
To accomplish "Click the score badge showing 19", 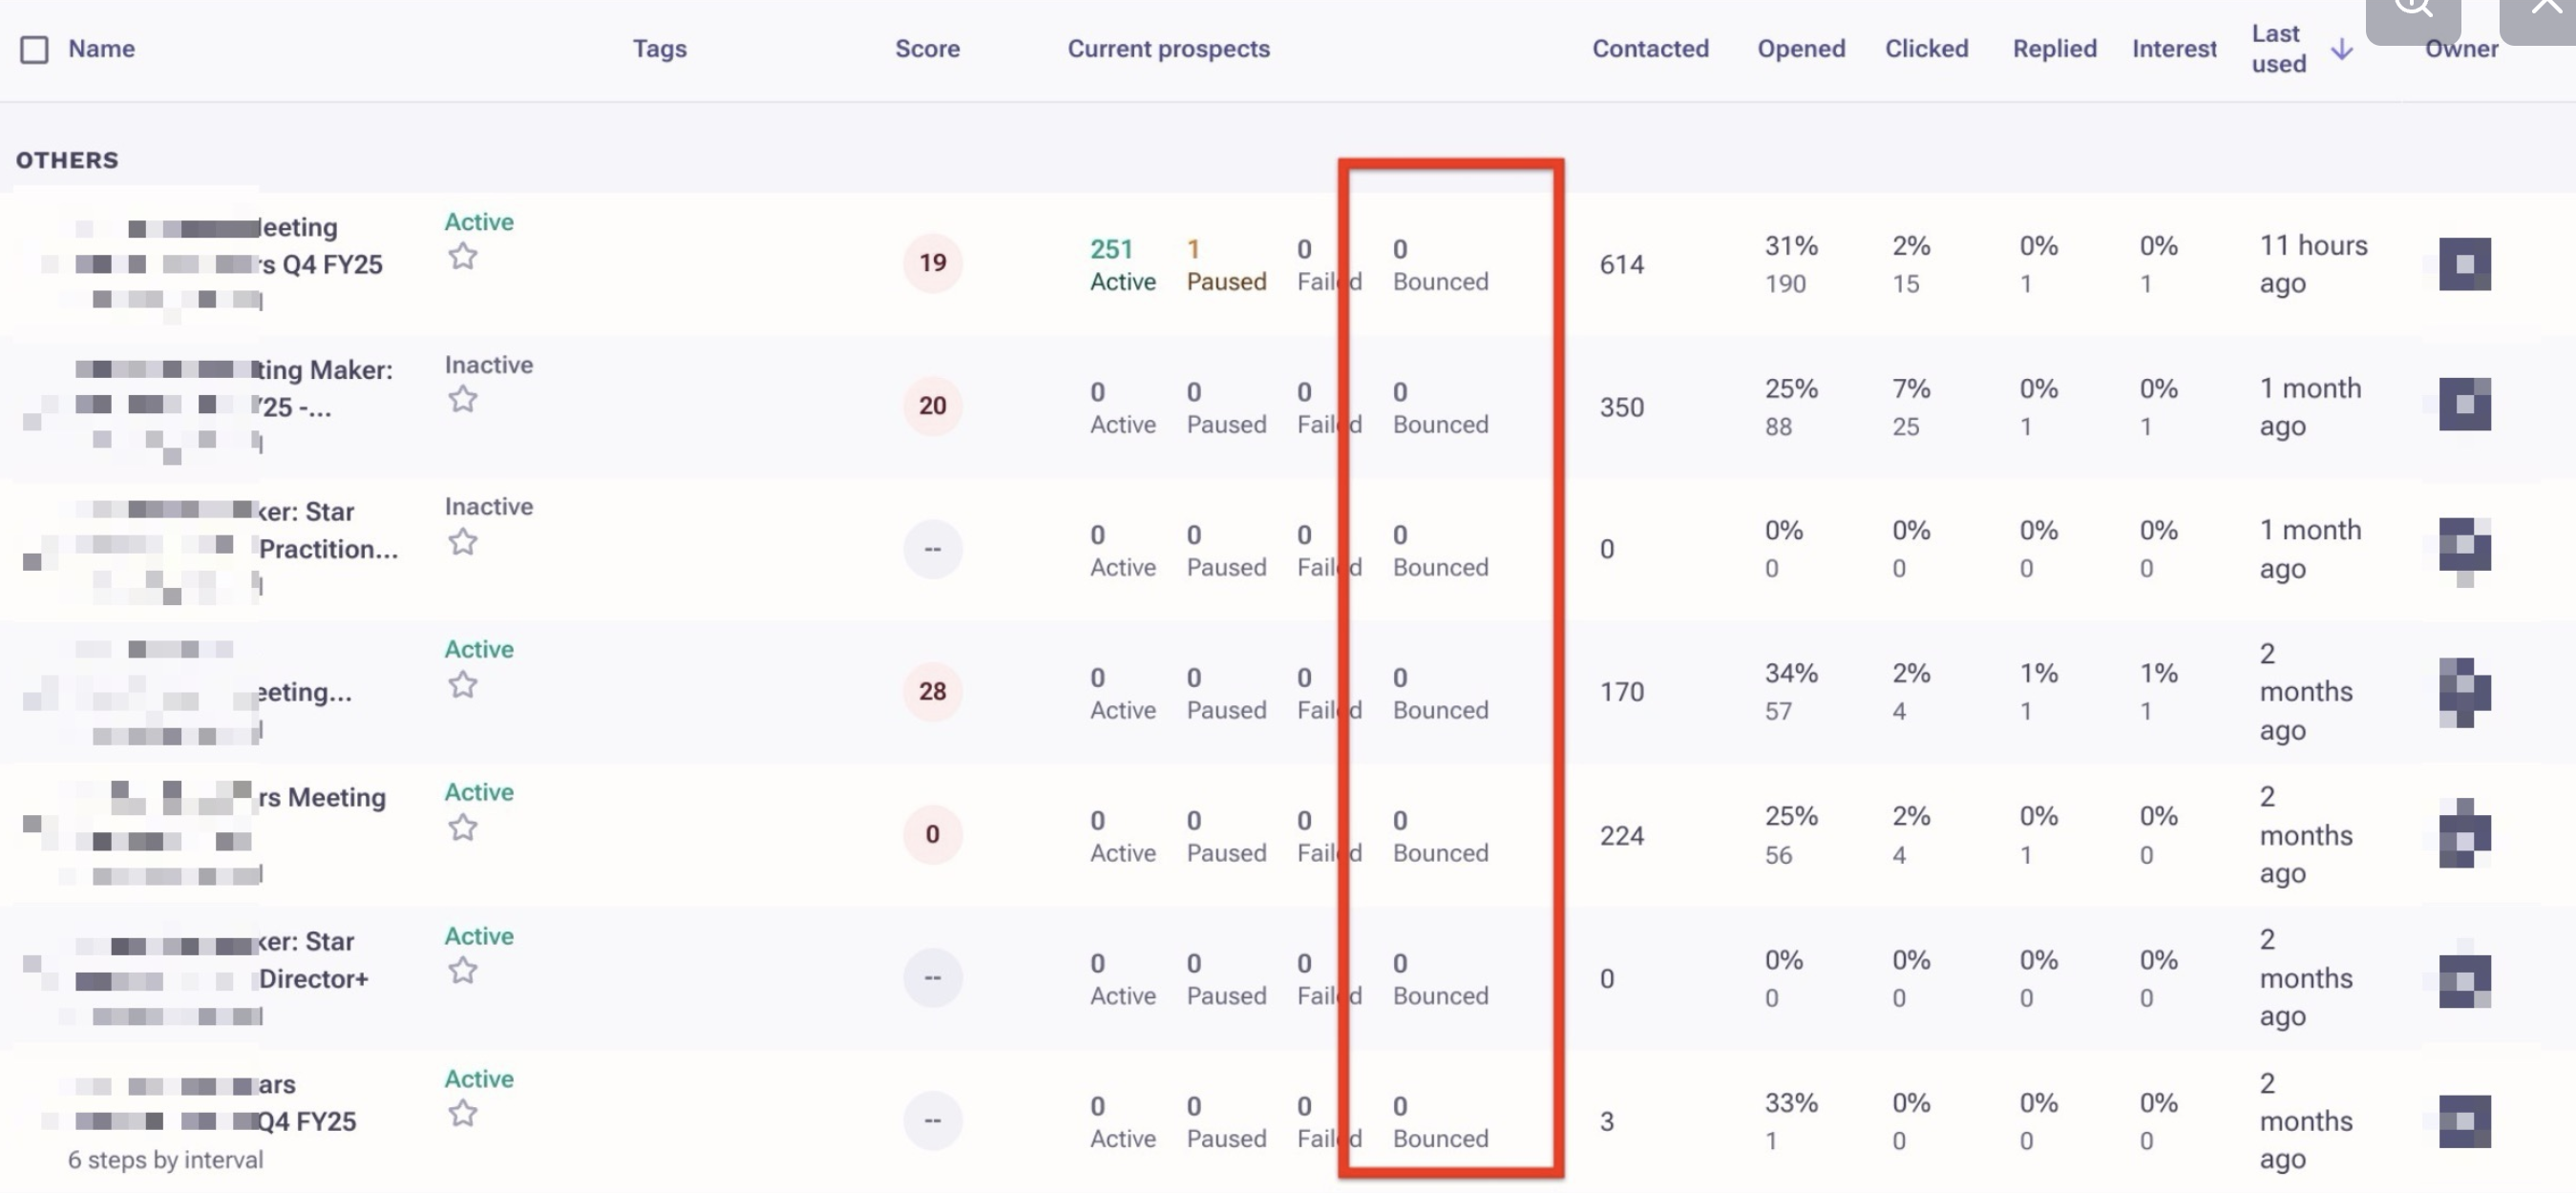I will 932,263.
